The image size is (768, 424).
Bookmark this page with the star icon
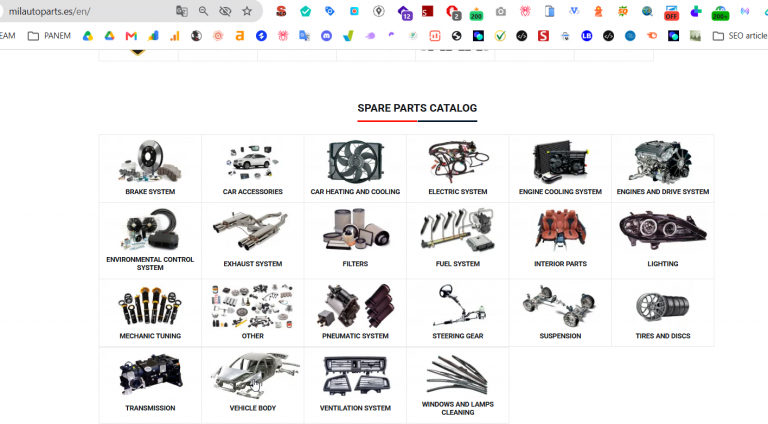pos(247,11)
